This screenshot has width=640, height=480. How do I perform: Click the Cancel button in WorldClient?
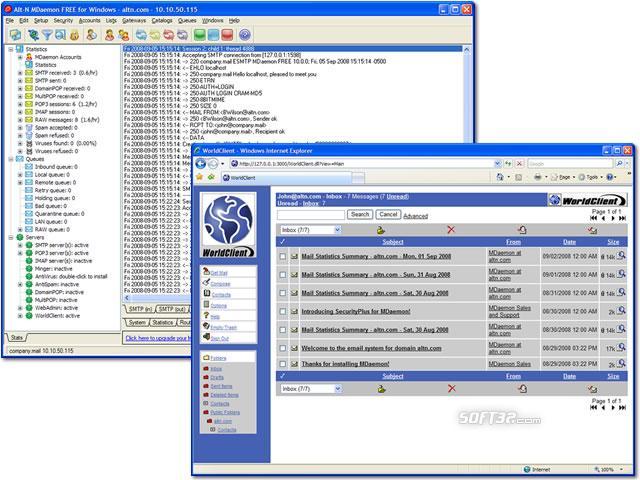[388, 214]
